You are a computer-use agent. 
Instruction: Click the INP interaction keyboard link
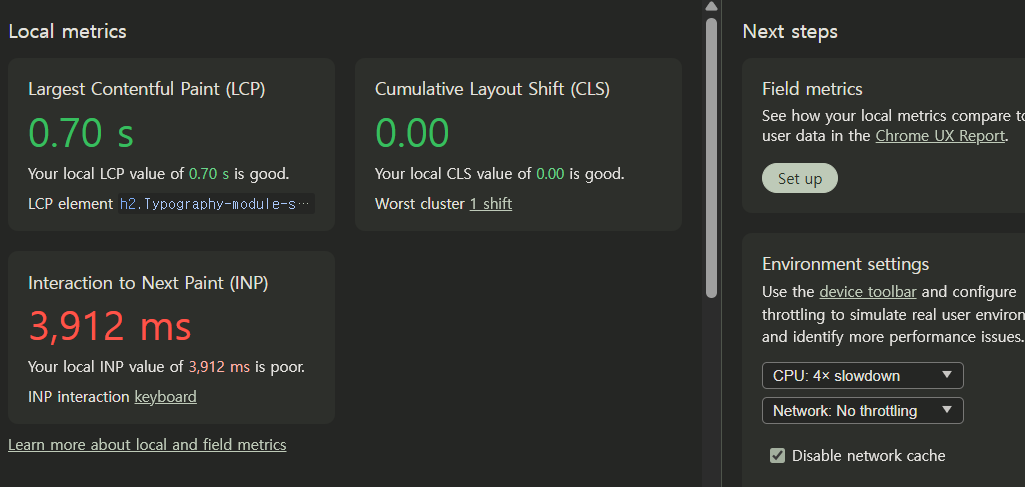[x=165, y=397]
